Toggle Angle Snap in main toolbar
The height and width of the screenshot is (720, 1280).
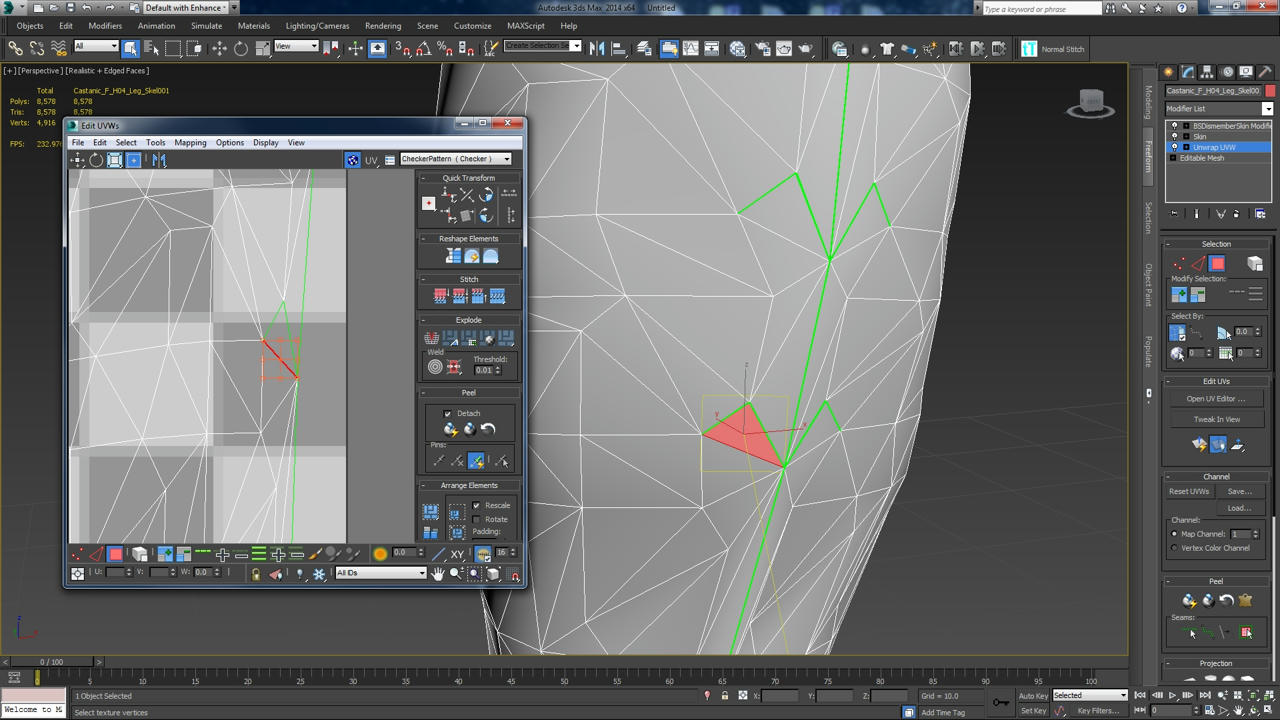(x=423, y=48)
